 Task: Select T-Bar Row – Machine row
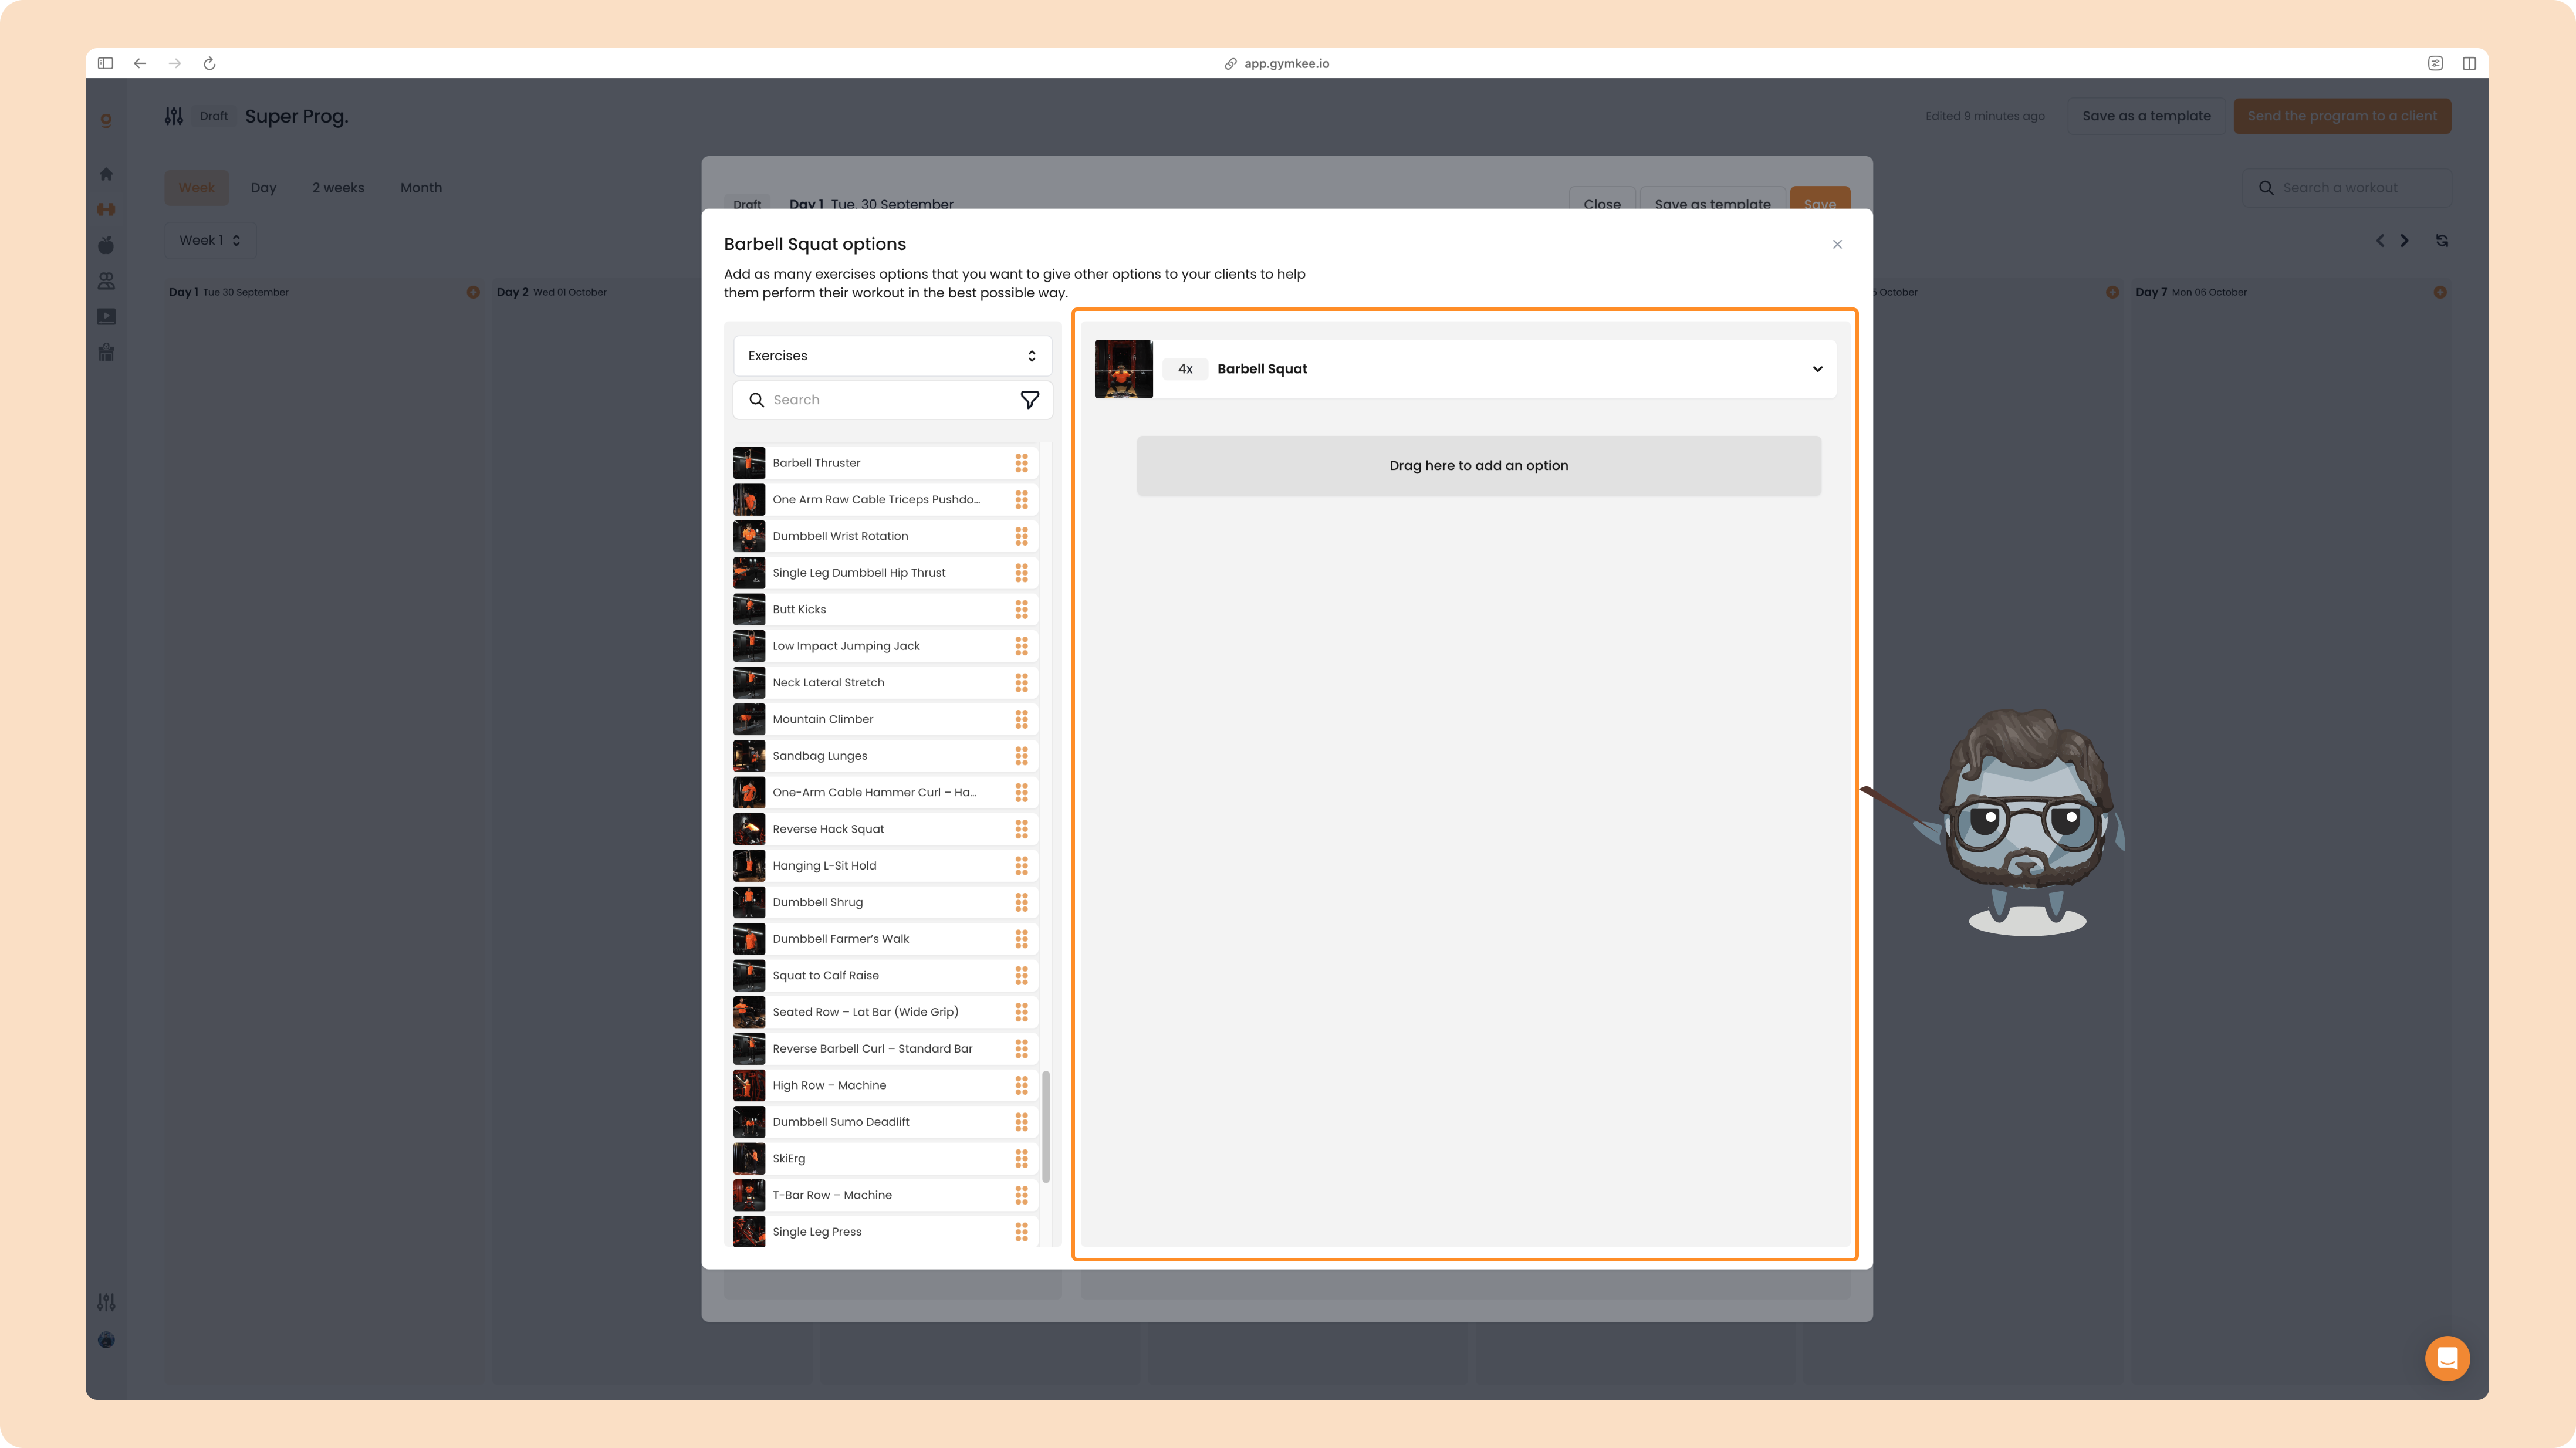(885, 1195)
